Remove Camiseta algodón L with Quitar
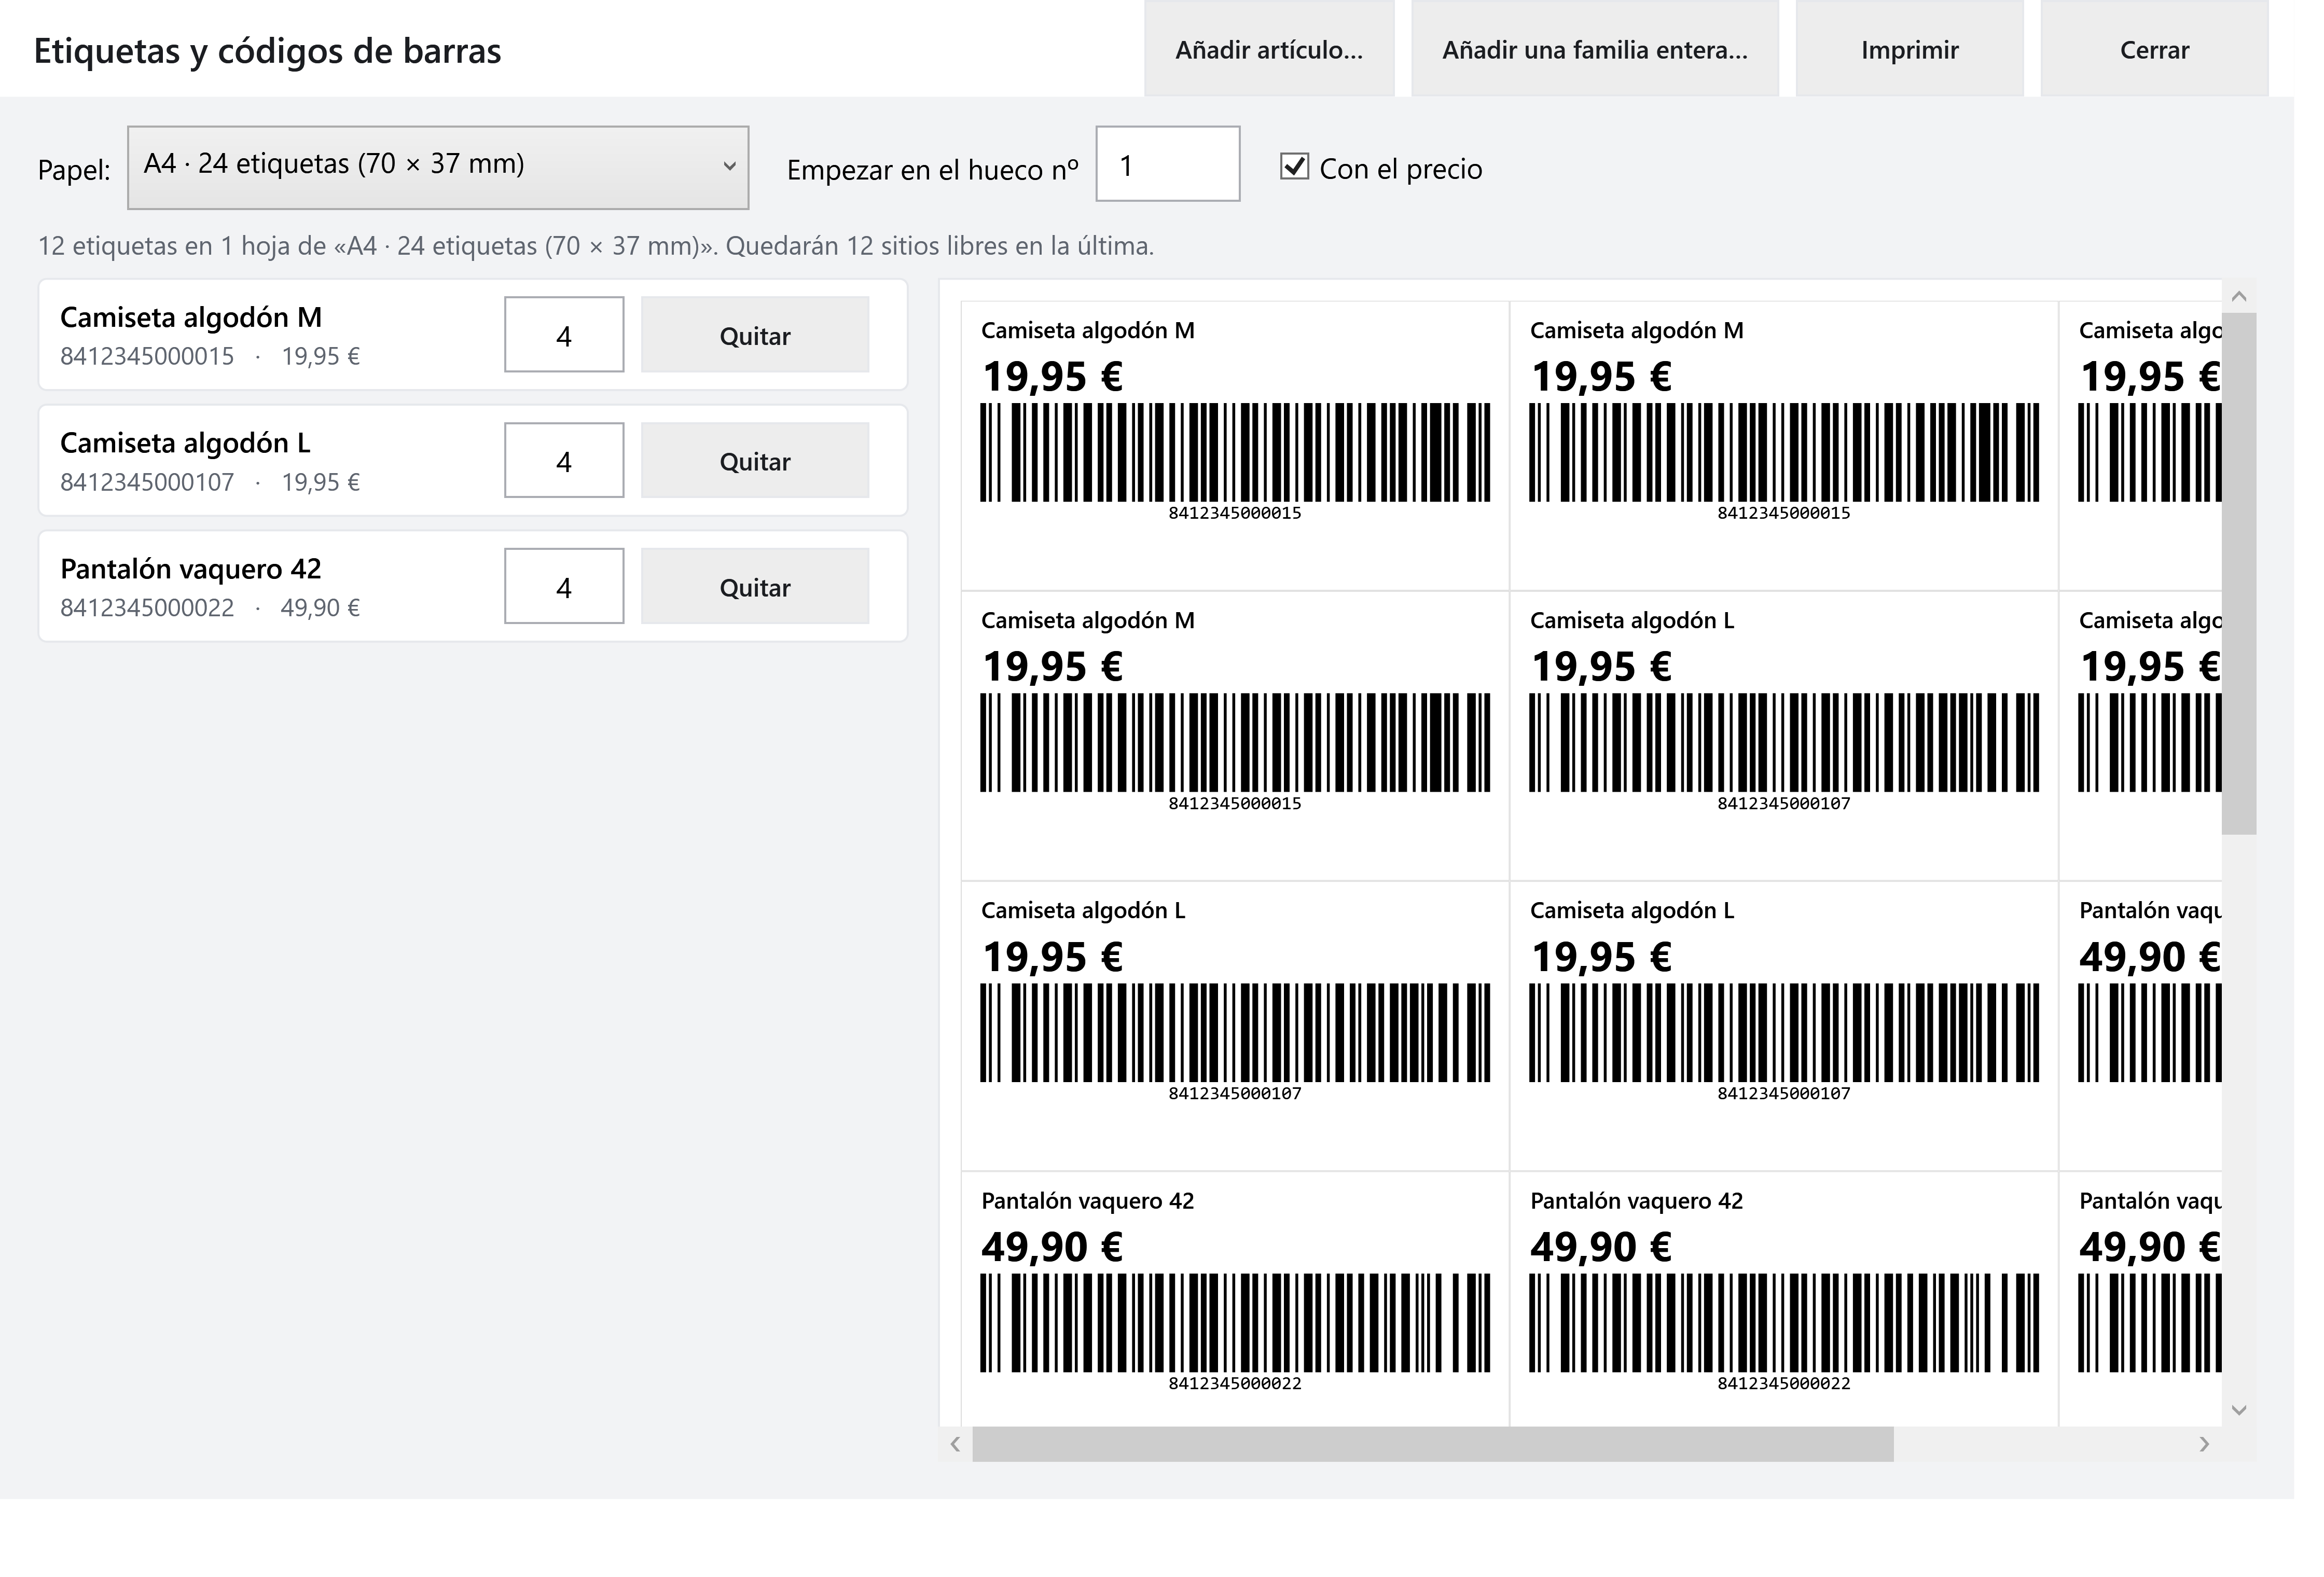The height and width of the screenshot is (1577, 2324). coord(755,460)
